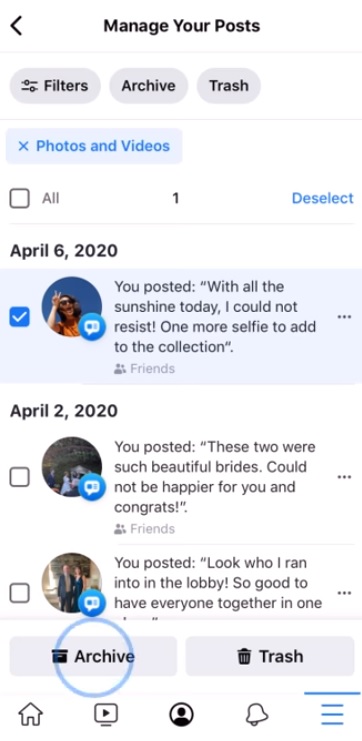
Task: Open the Watch video tab icon
Action: pyautogui.click(x=106, y=714)
